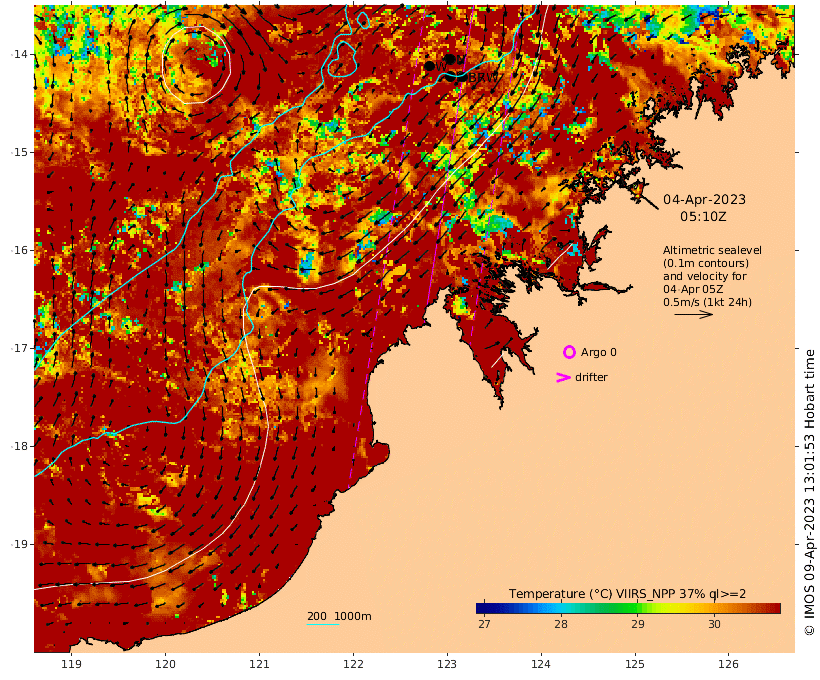
Task: Click longitude axis label 126
Action: [x=728, y=664]
